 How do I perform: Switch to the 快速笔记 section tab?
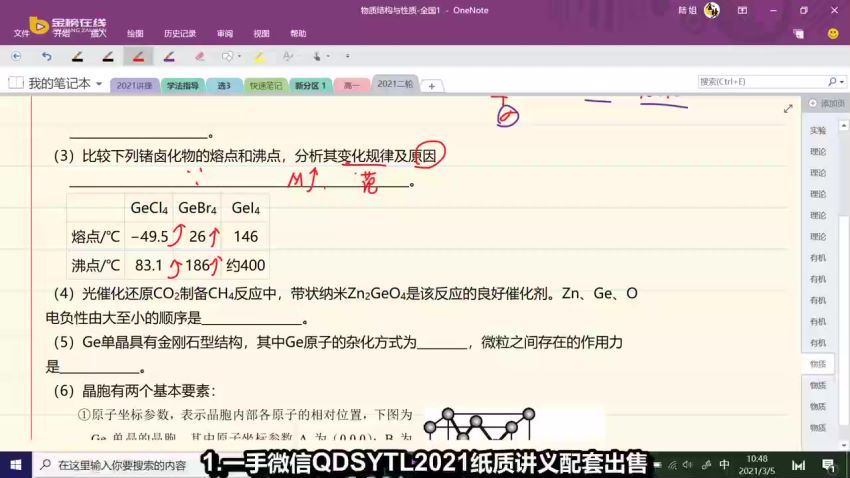click(x=266, y=86)
